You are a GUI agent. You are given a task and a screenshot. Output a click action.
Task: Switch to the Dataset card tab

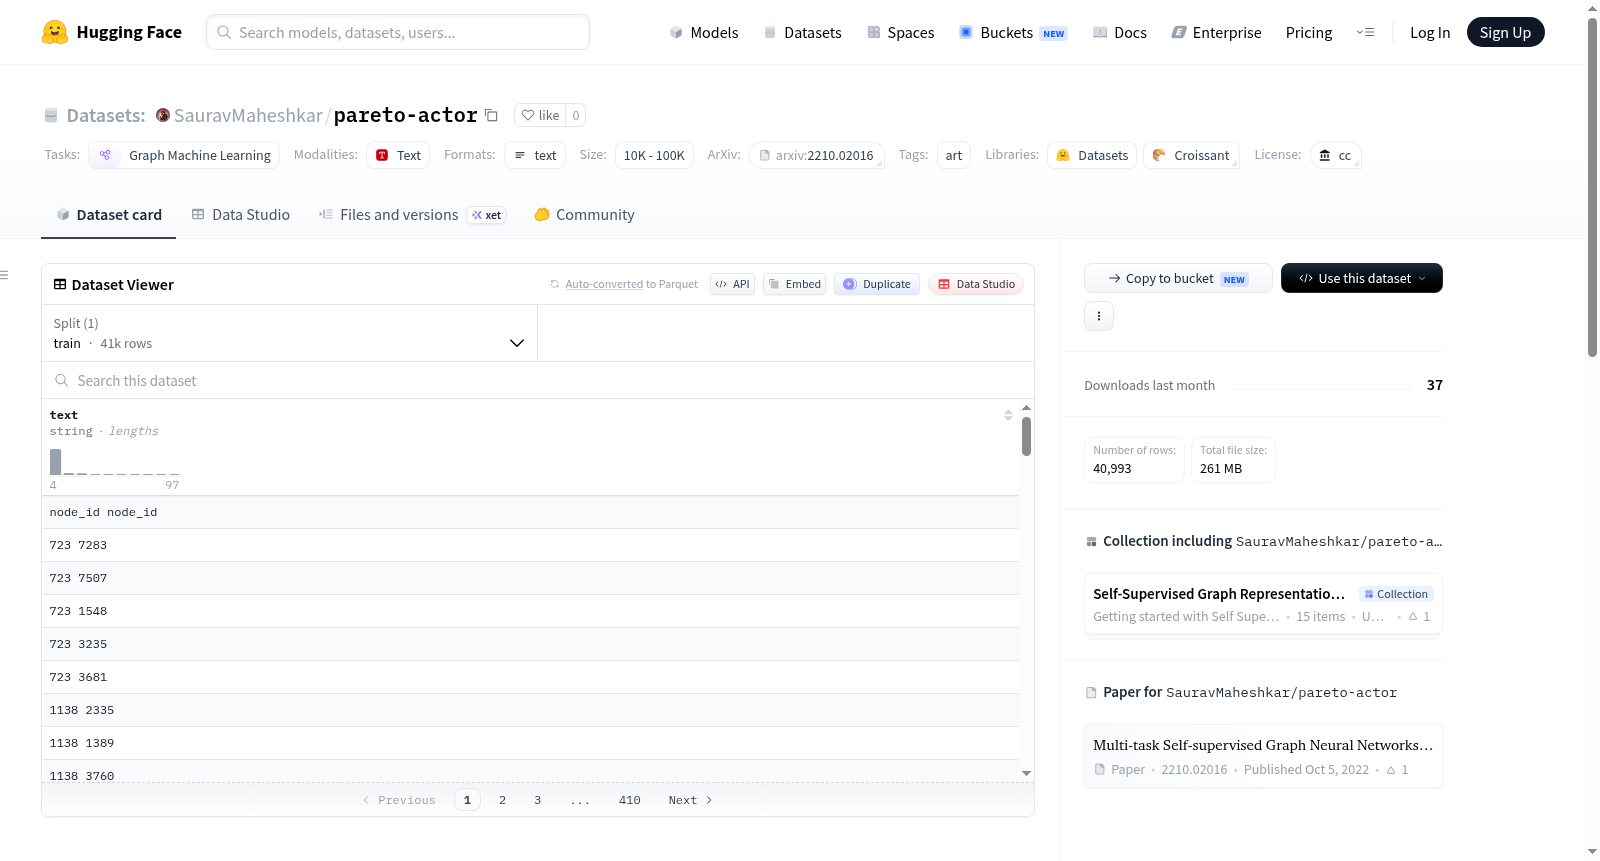click(x=109, y=214)
